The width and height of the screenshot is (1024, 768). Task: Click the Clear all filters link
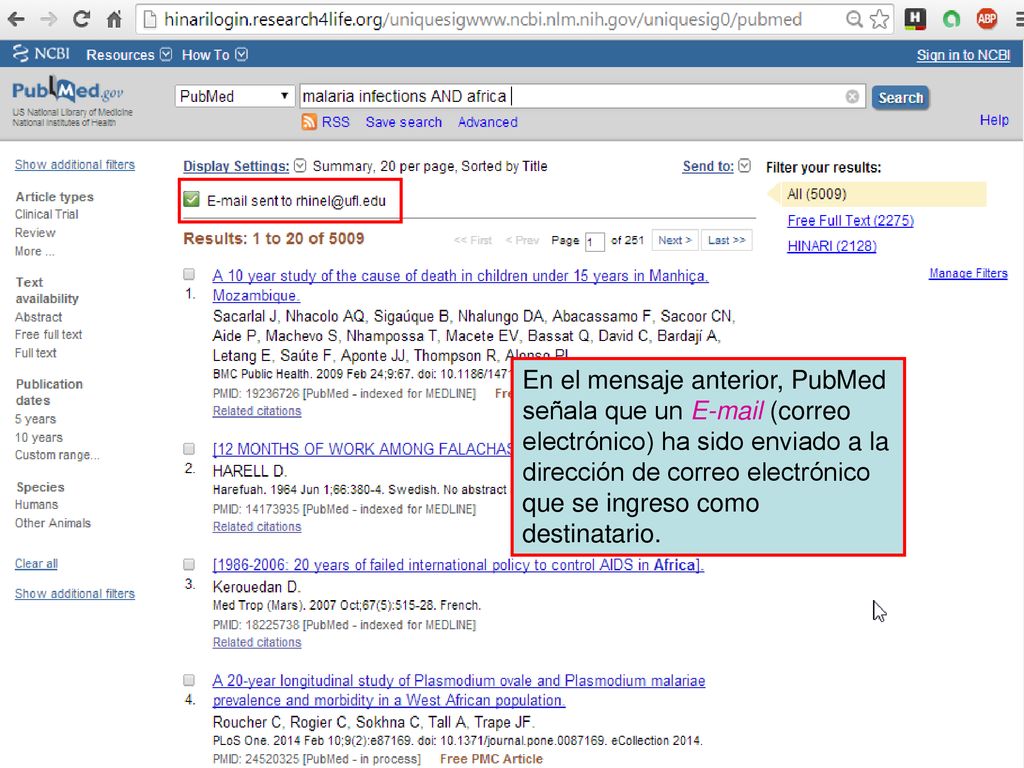click(x=36, y=564)
